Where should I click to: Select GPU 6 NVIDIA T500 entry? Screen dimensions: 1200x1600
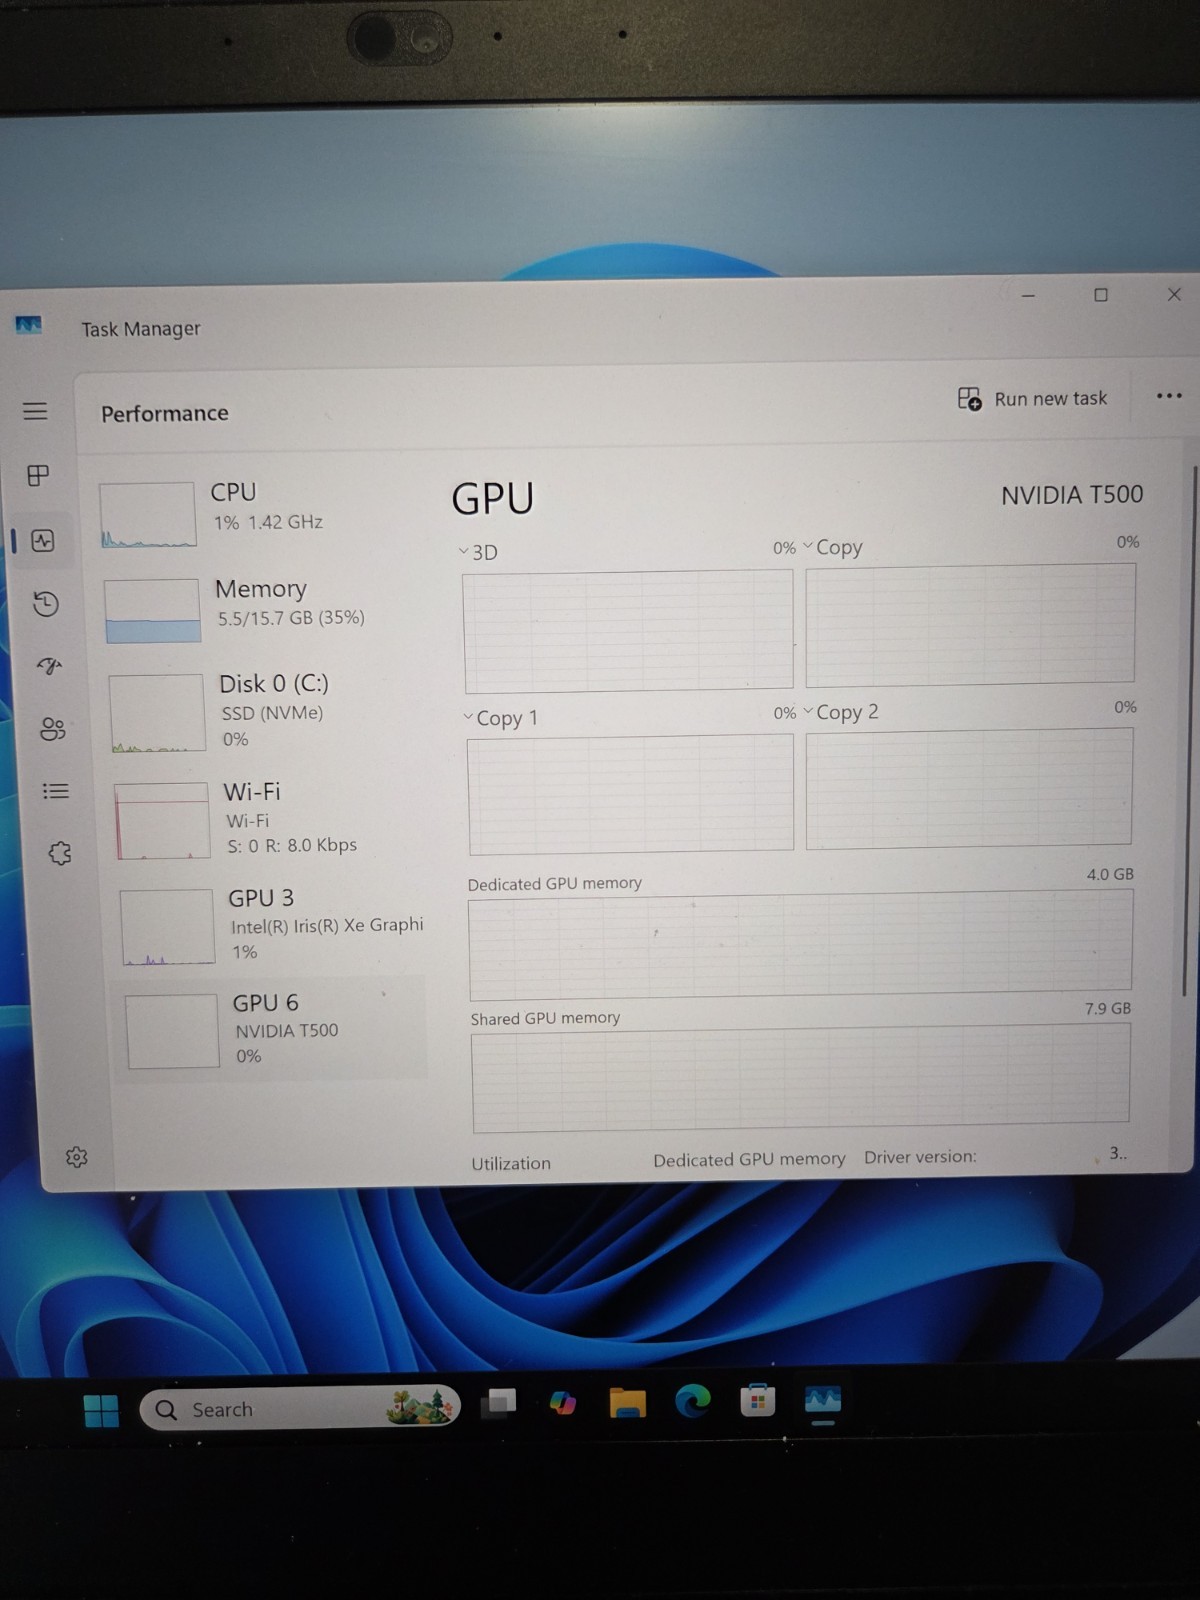pyautogui.click(x=273, y=1029)
